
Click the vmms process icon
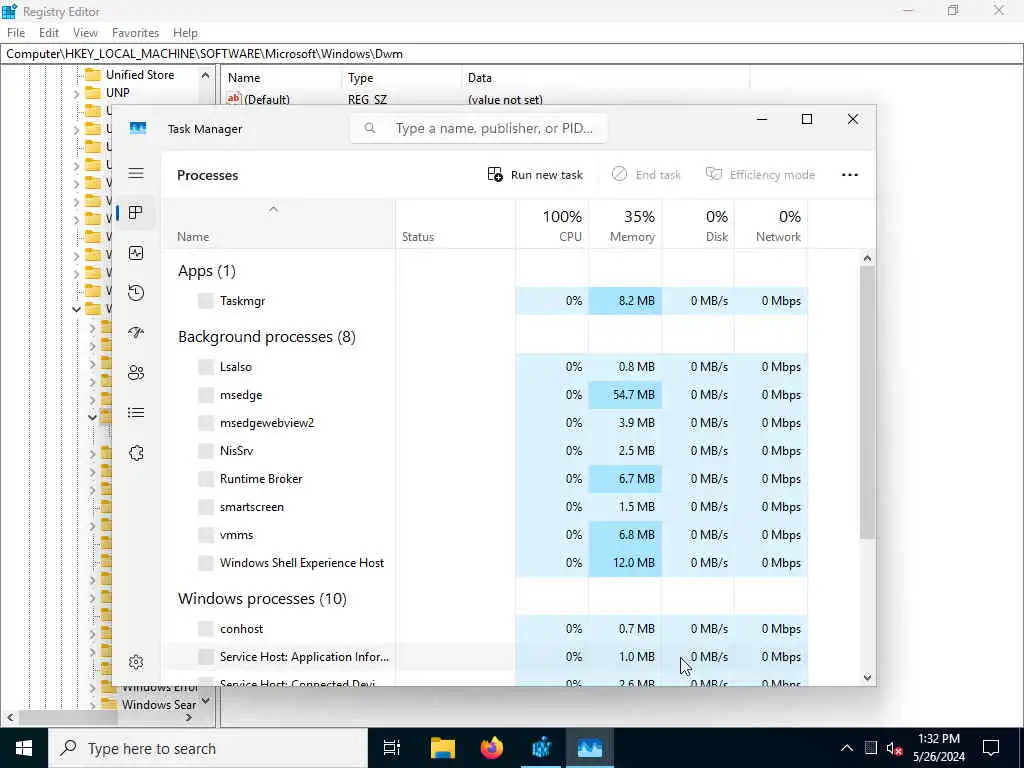206,534
